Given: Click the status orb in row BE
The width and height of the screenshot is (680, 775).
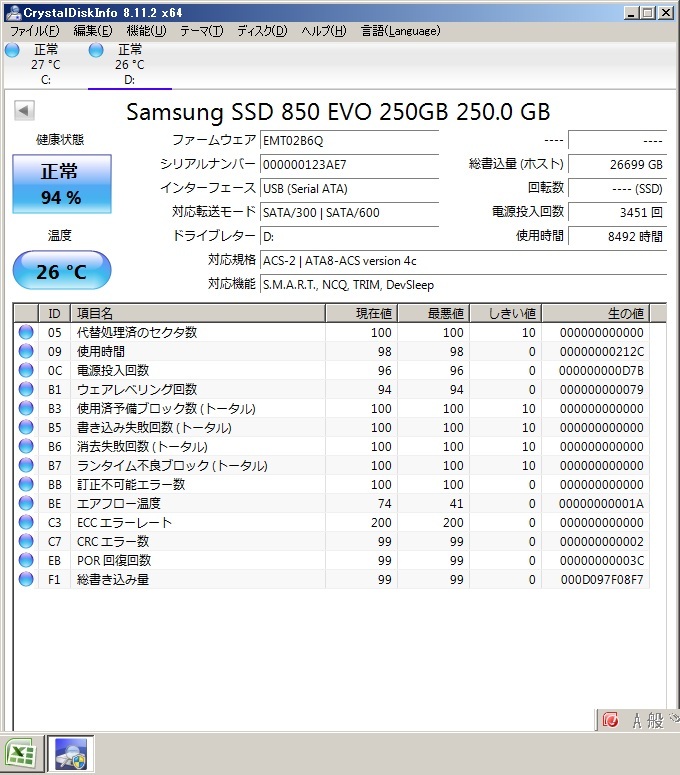Looking at the screenshot, I should click(26, 504).
